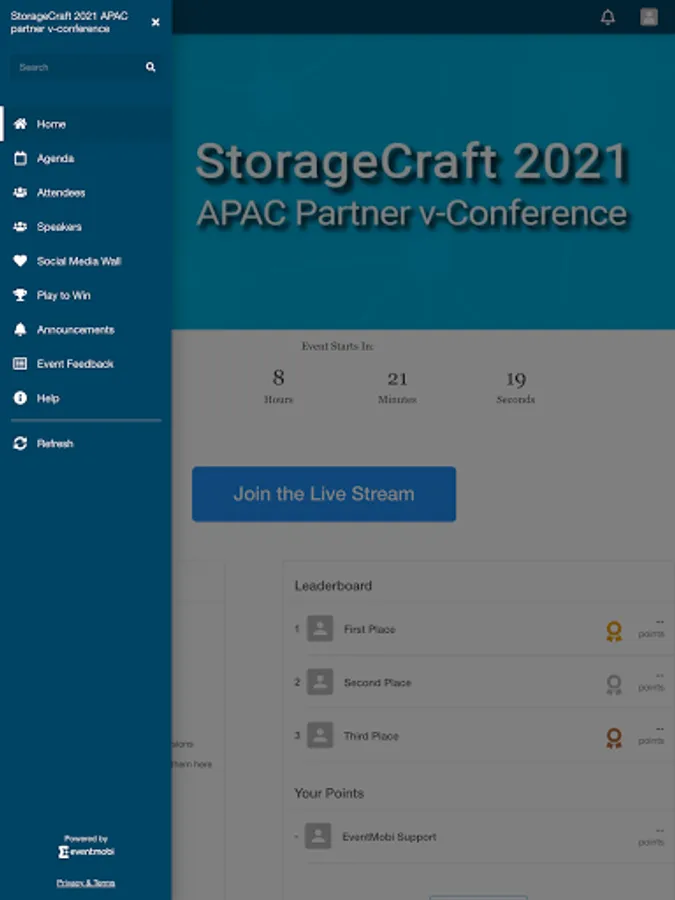Click the Play to Win trophy icon
Viewport: 675px width, 900px height.
coord(20,295)
